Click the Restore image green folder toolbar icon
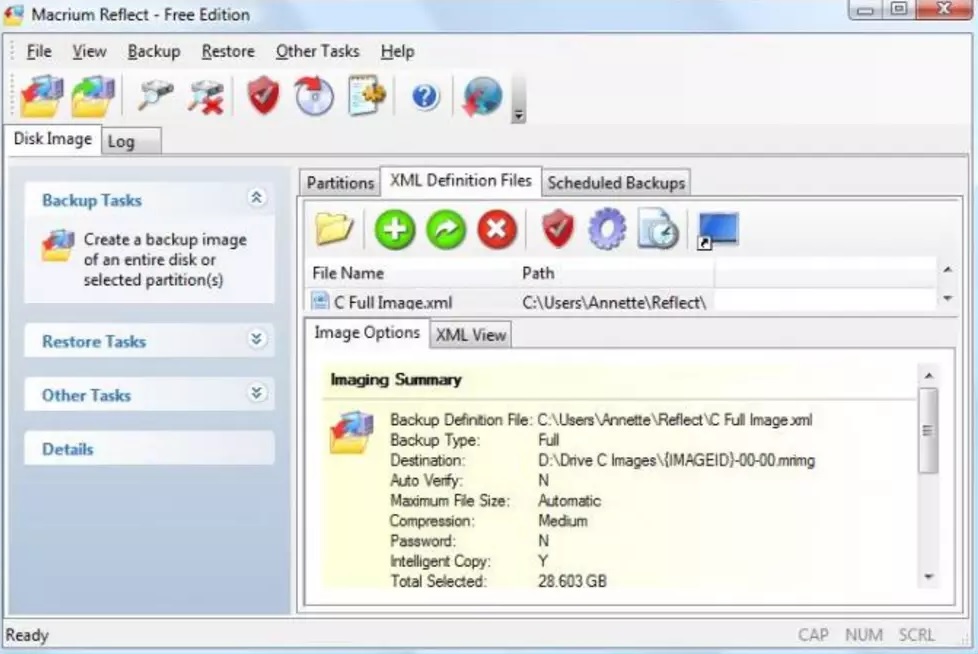This screenshot has width=978, height=654. (x=93, y=97)
